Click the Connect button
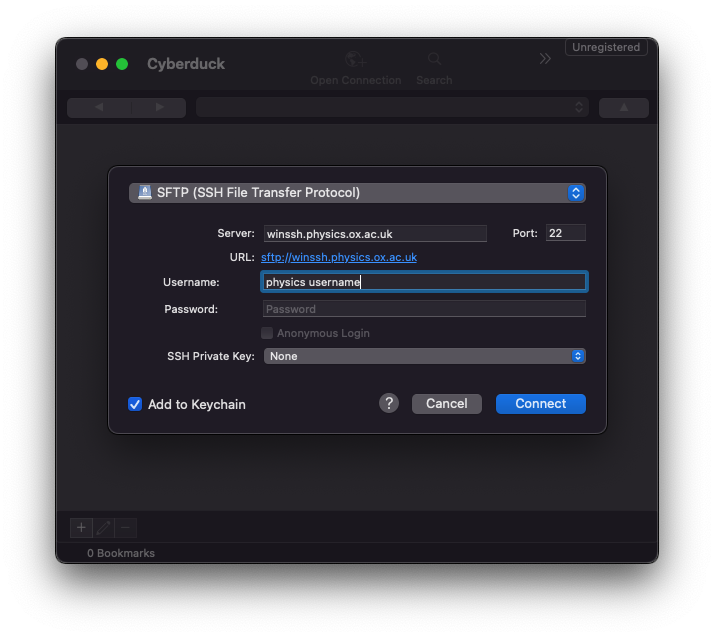 pos(541,404)
